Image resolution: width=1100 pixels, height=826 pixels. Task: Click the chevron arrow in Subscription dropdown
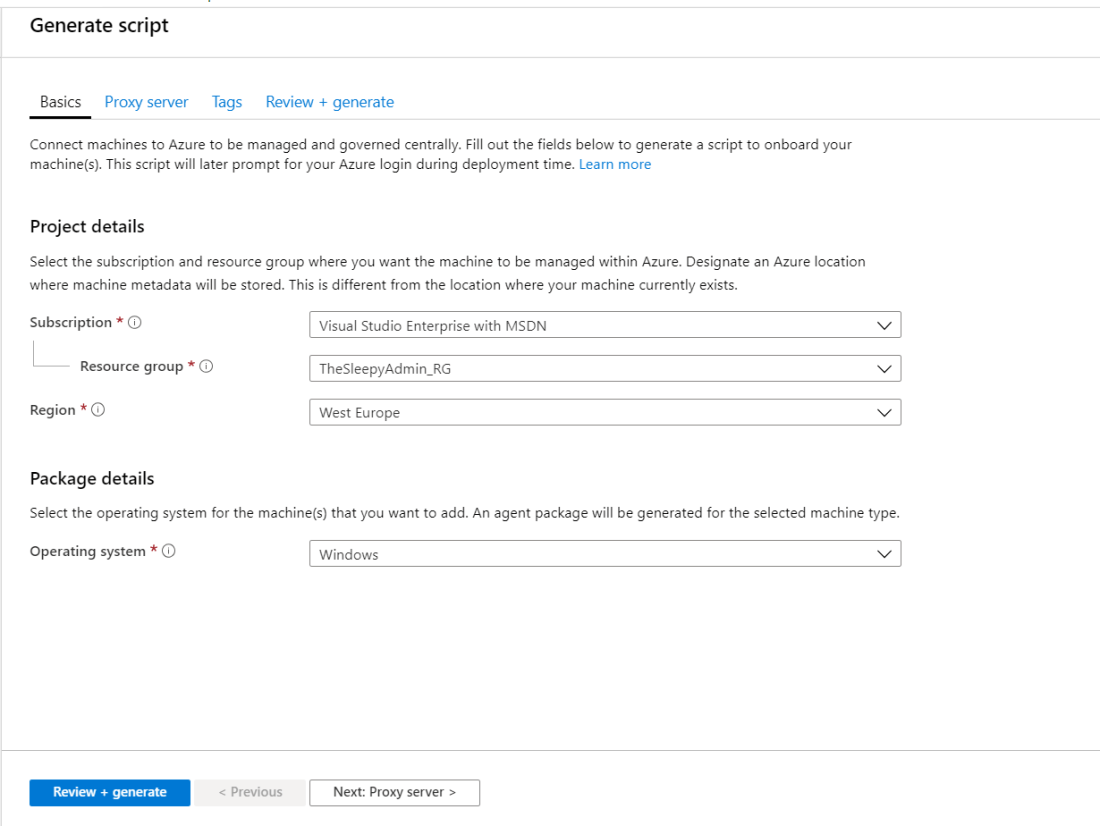(882, 325)
